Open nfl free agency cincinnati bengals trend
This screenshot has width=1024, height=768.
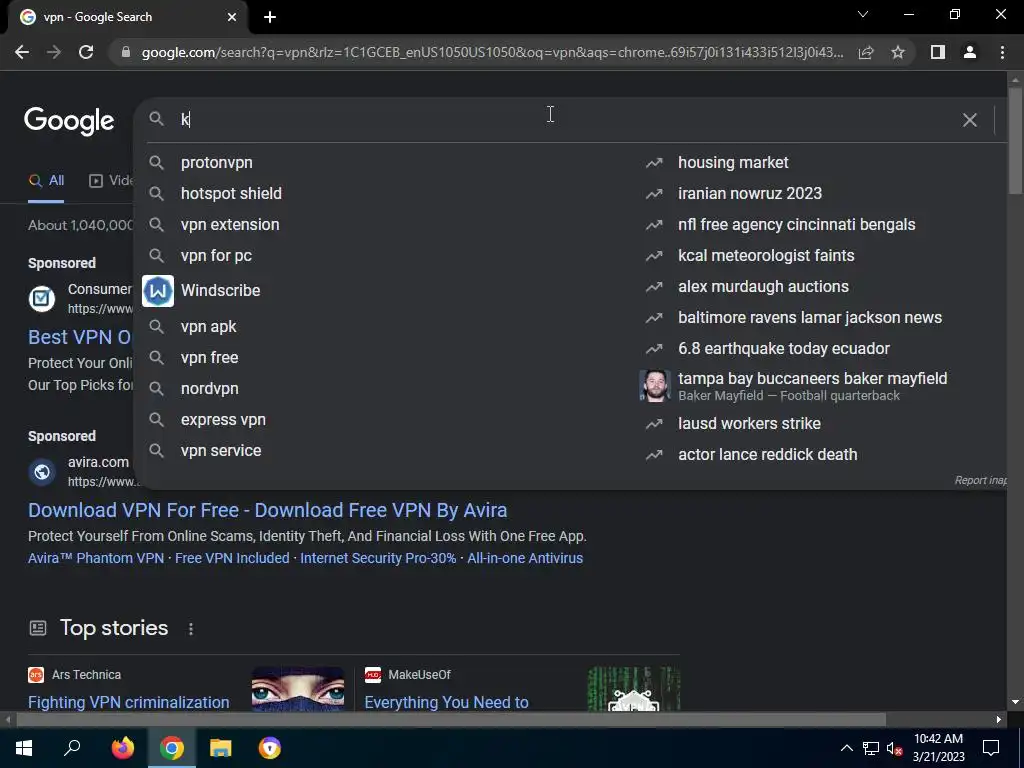click(x=797, y=225)
